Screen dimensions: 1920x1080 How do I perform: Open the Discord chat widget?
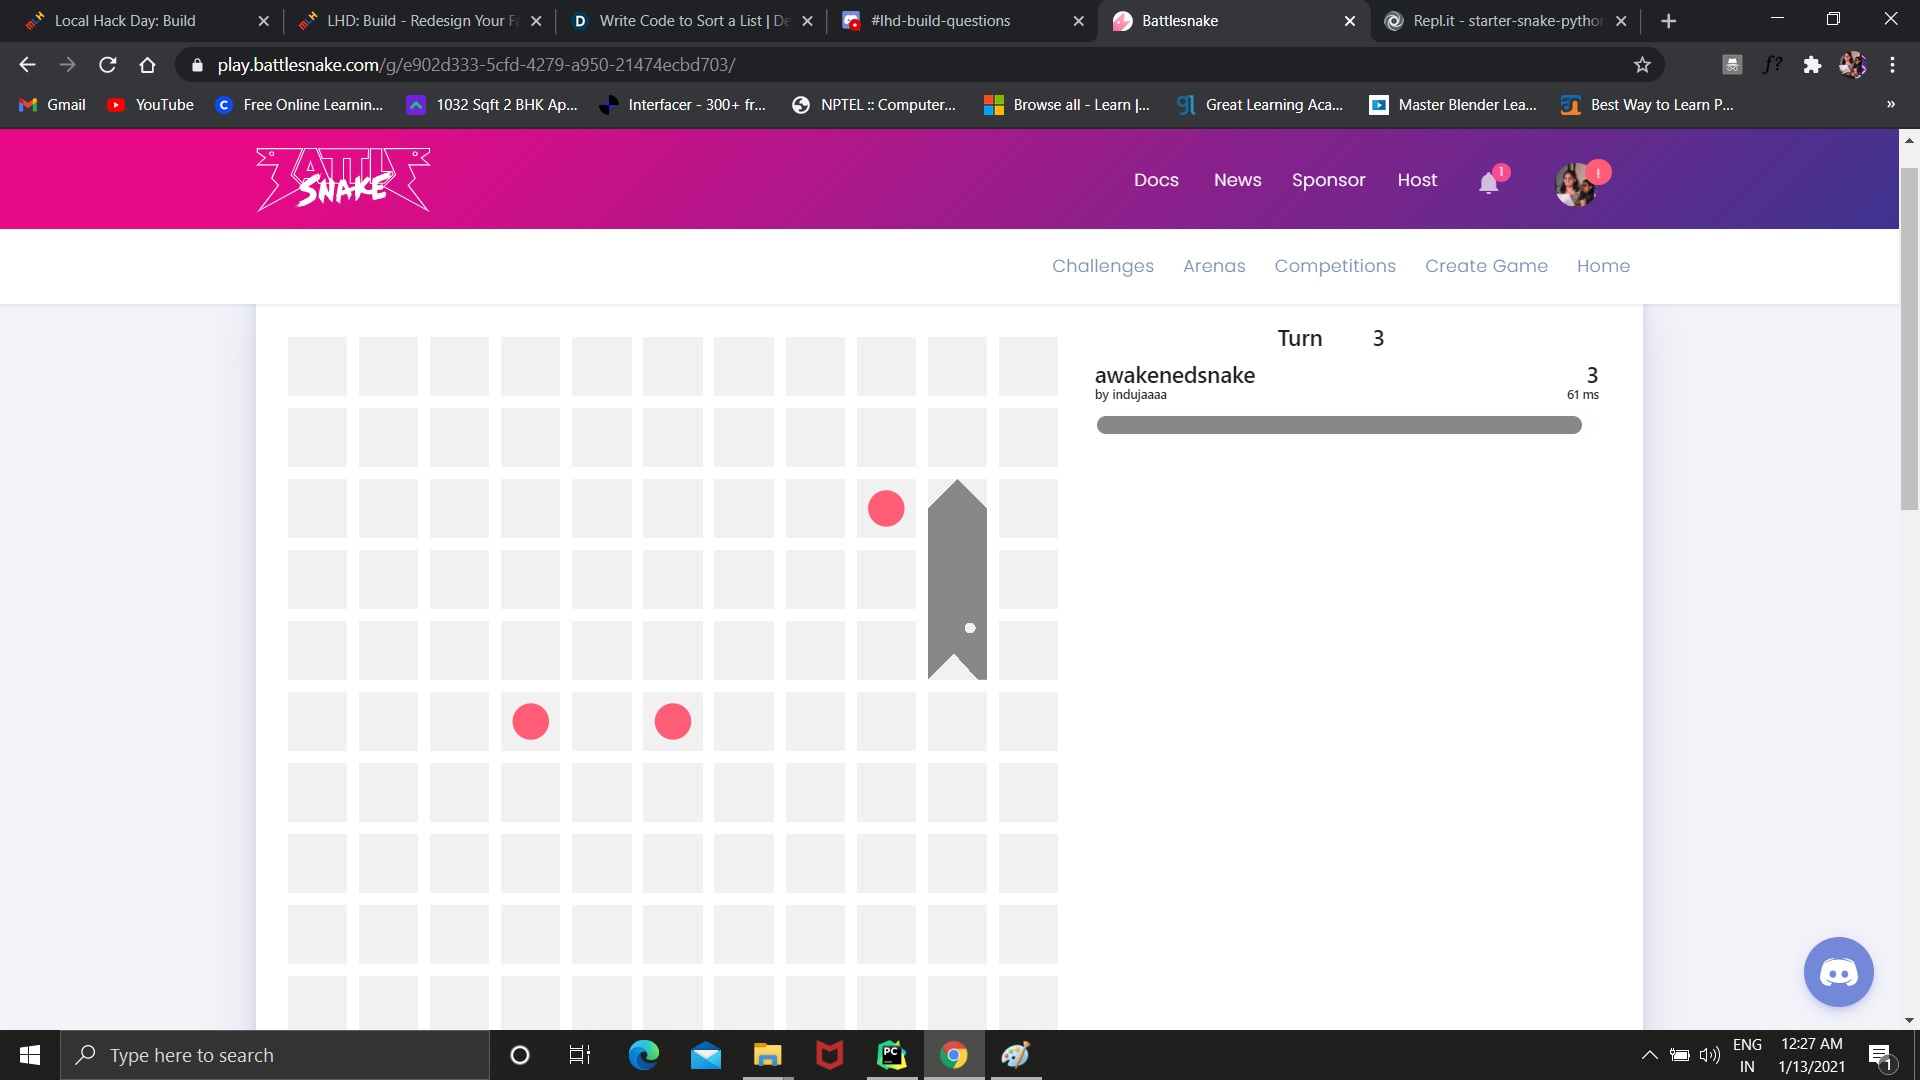pos(1838,971)
